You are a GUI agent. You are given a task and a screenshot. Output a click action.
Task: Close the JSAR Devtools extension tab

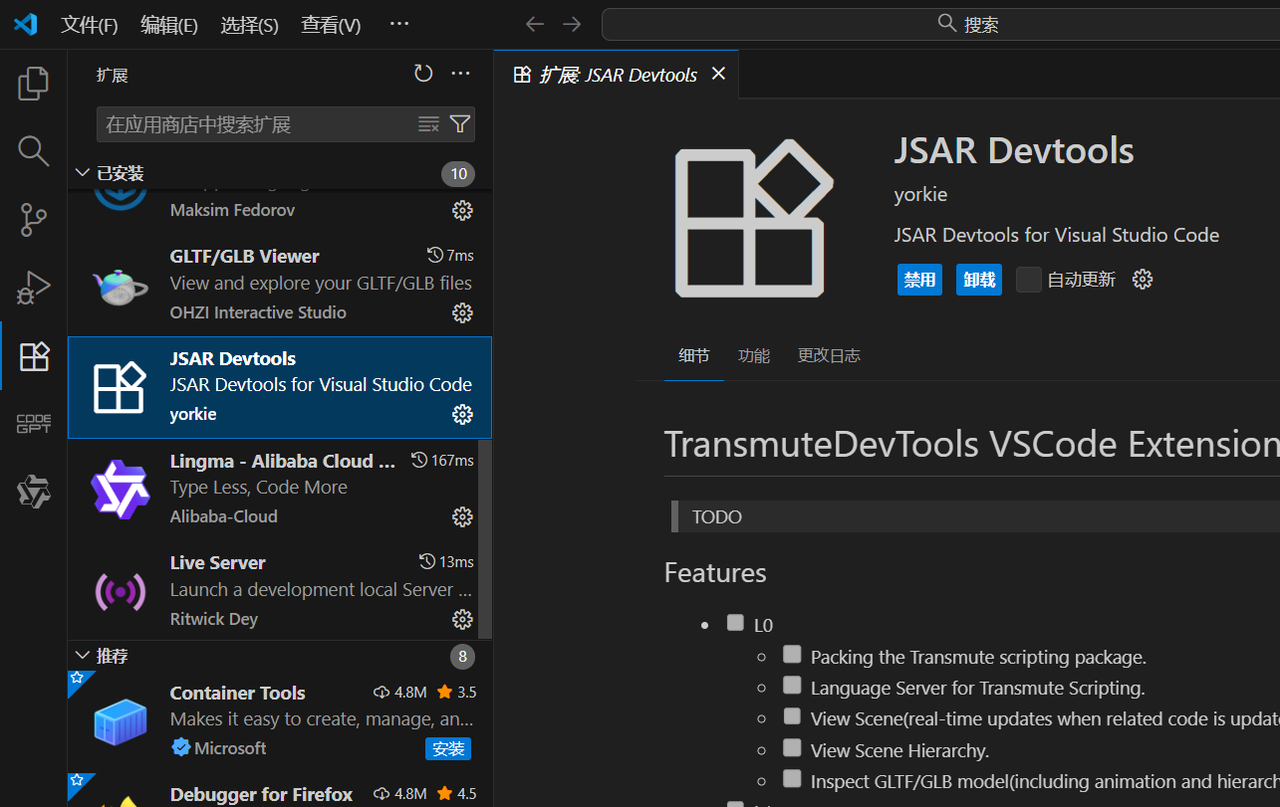[718, 74]
